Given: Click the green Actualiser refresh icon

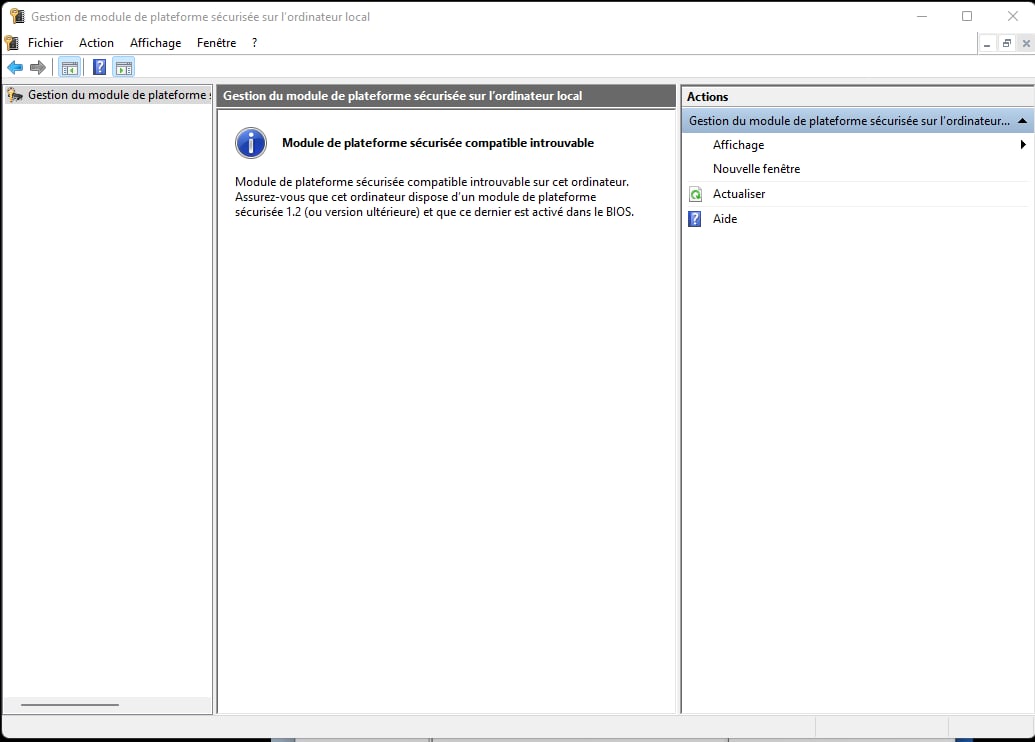Looking at the screenshot, I should point(695,194).
